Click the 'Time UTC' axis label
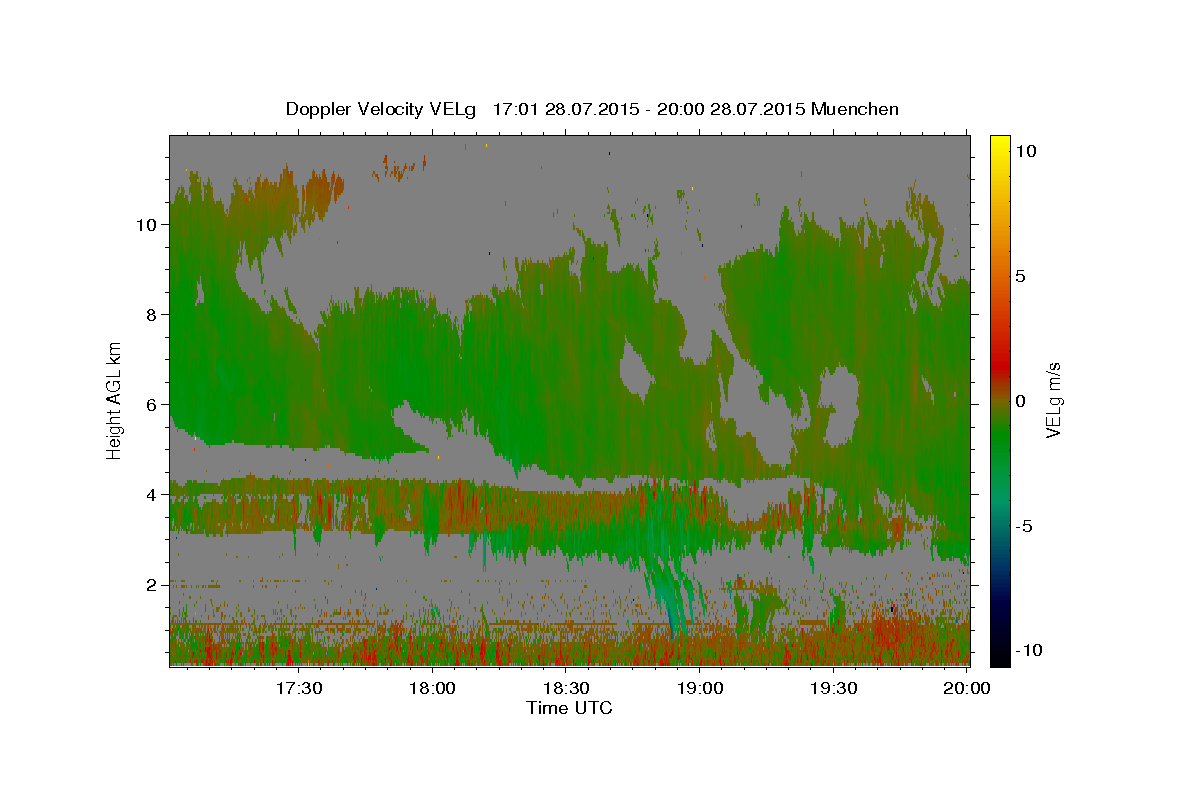The image size is (1200, 800). [x=569, y=708]
